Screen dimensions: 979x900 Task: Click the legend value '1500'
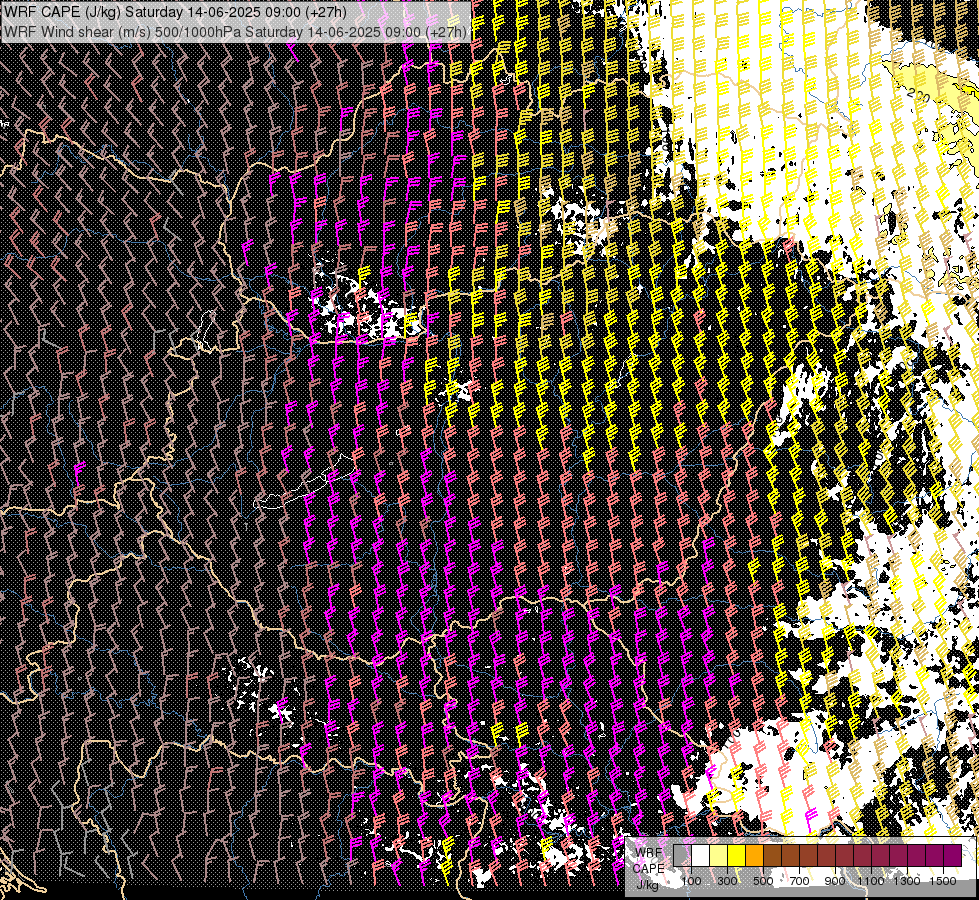(x=943, y=881)
